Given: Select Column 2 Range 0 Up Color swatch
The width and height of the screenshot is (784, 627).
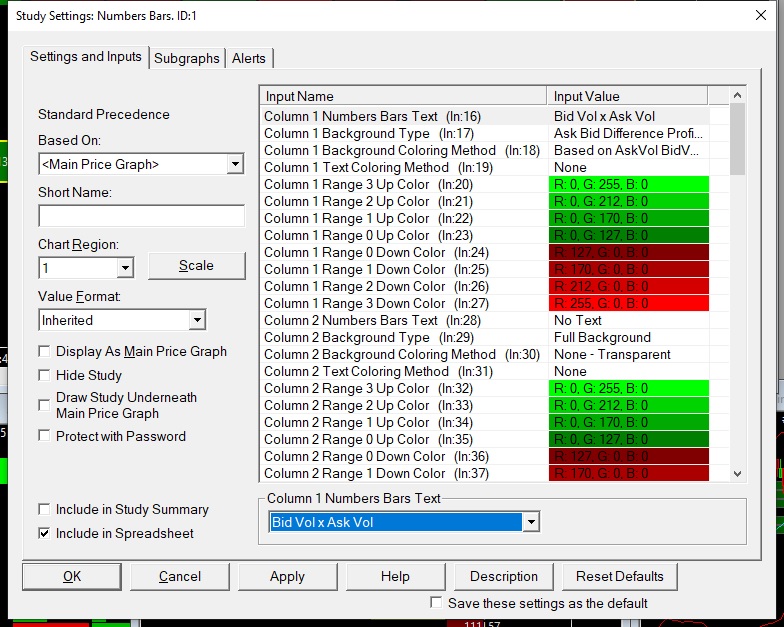Looking at the screenshot, I should point(628,440).
